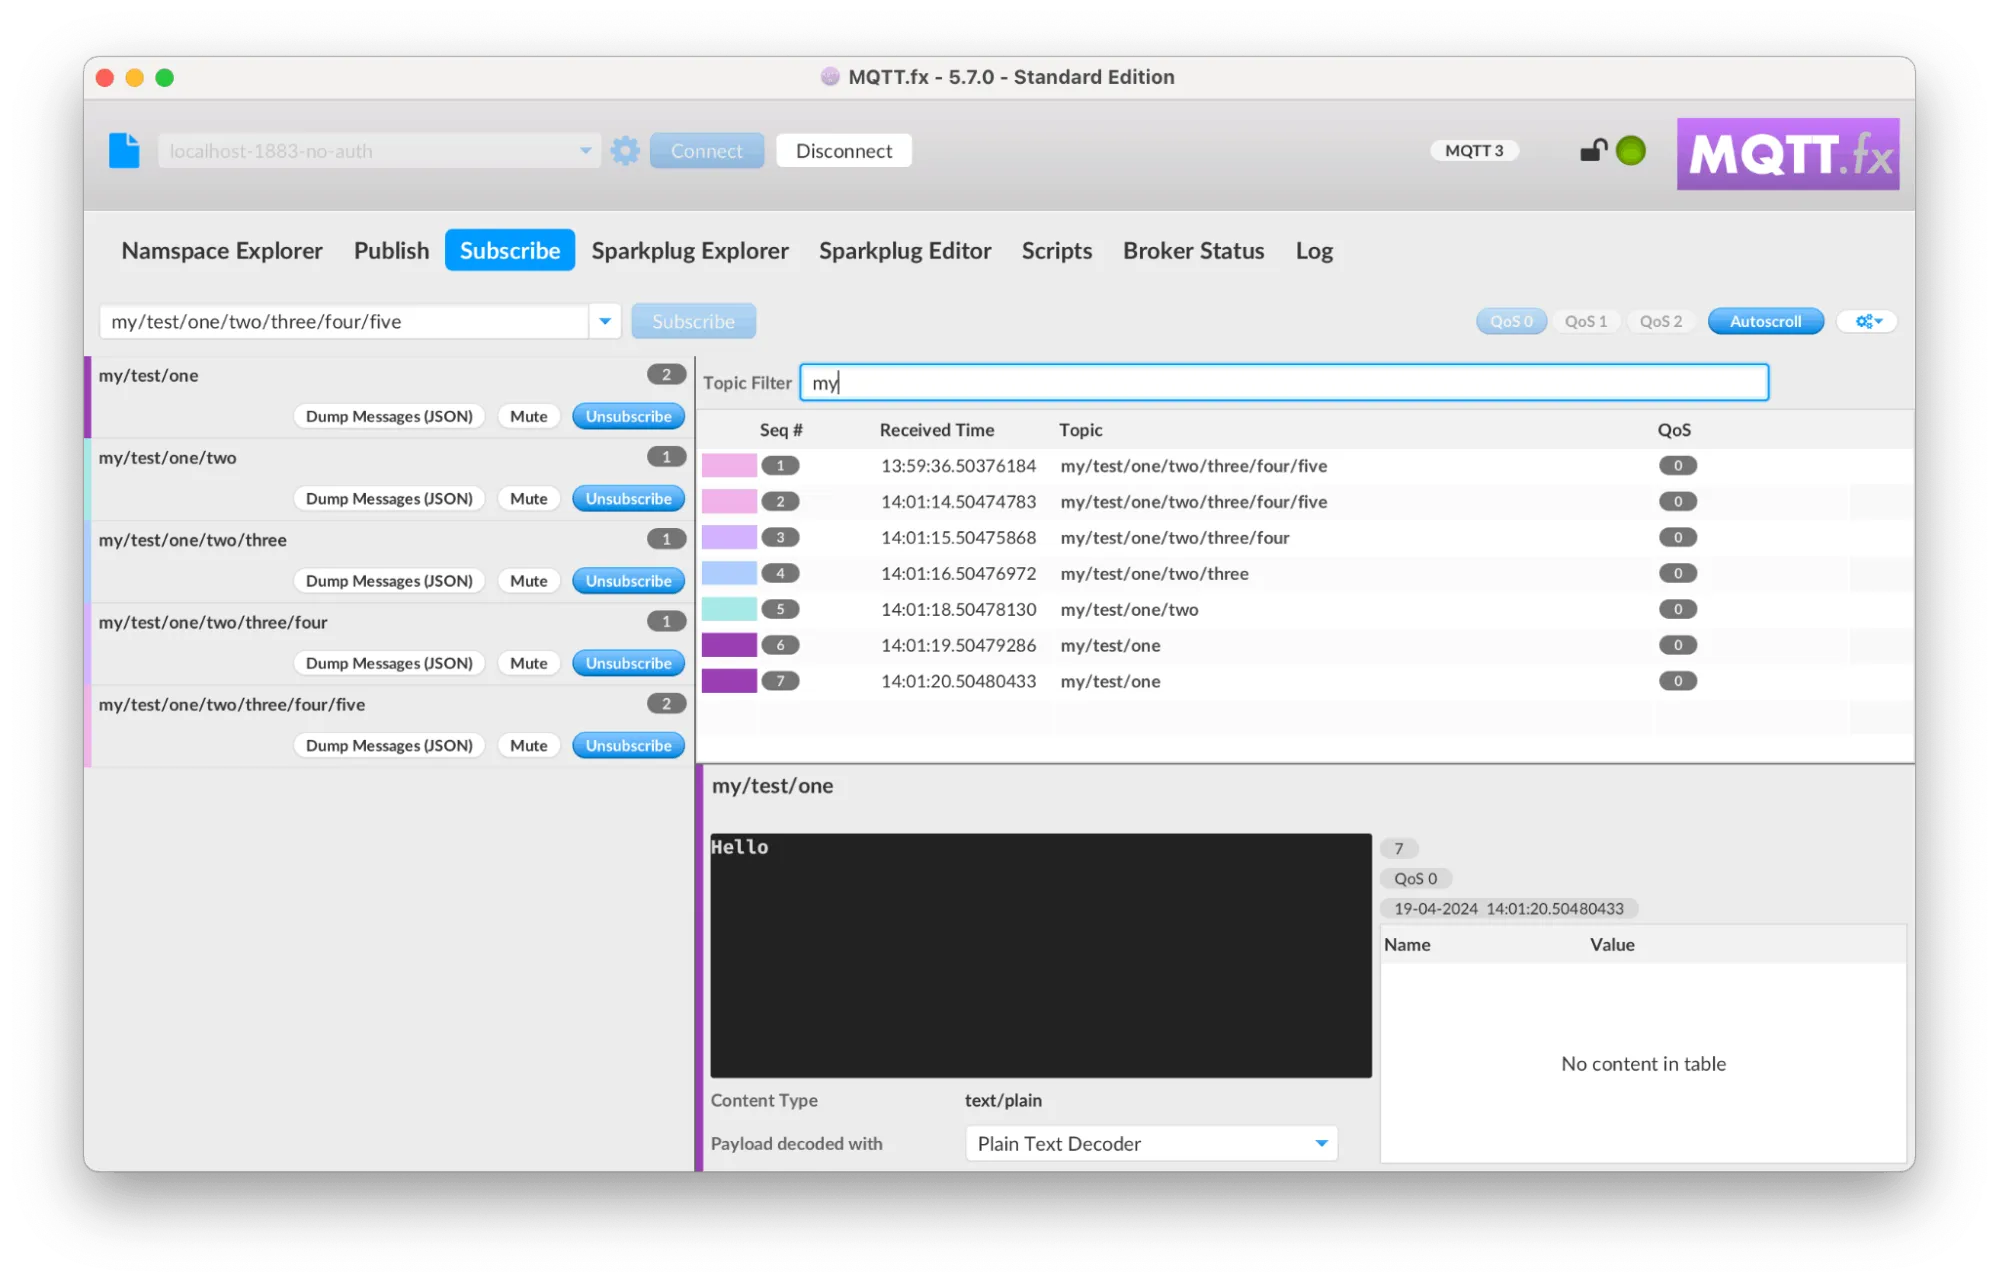Open the localhost-1883-no-auth profile dropdown
The image size is (1999, 1283).
[x=585, y=151]
